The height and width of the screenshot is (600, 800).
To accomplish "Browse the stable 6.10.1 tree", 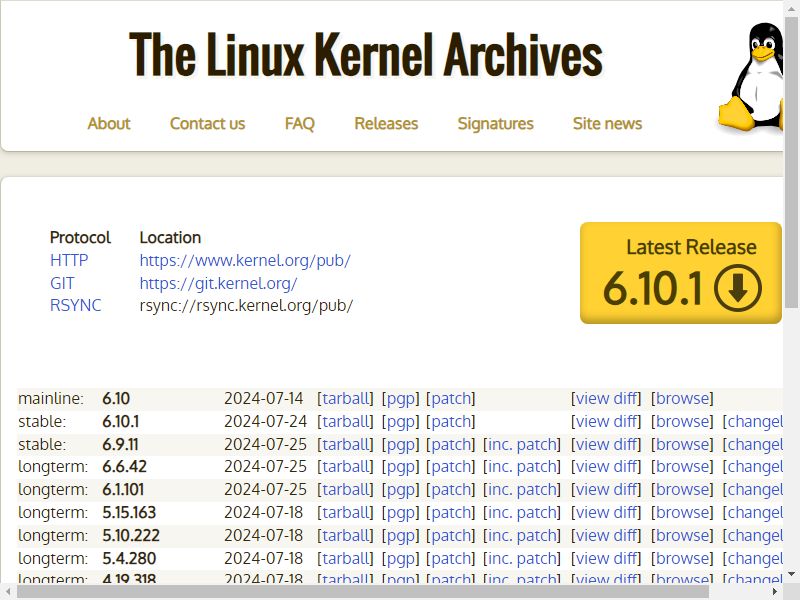I will 682,421.
